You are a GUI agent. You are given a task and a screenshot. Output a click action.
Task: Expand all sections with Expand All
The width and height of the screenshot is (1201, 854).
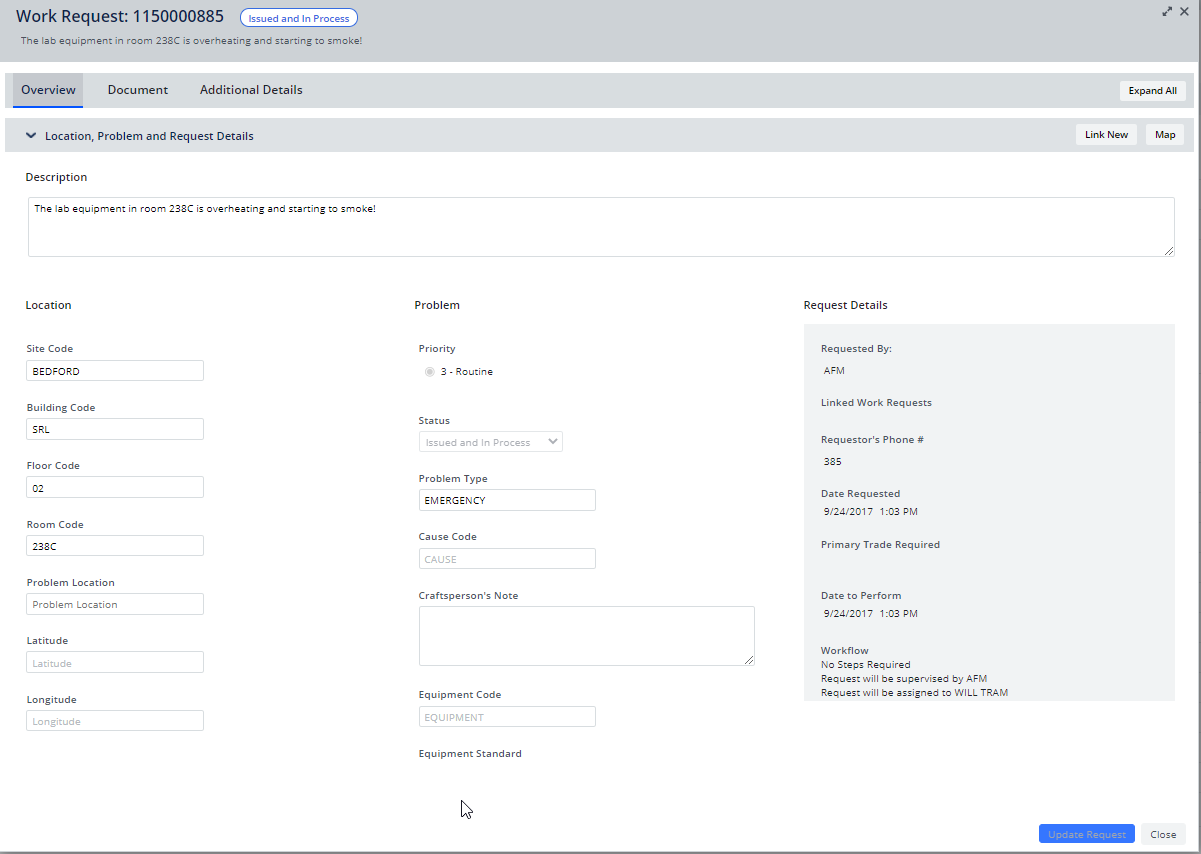pyautogui.click(x=1152, y=90)
